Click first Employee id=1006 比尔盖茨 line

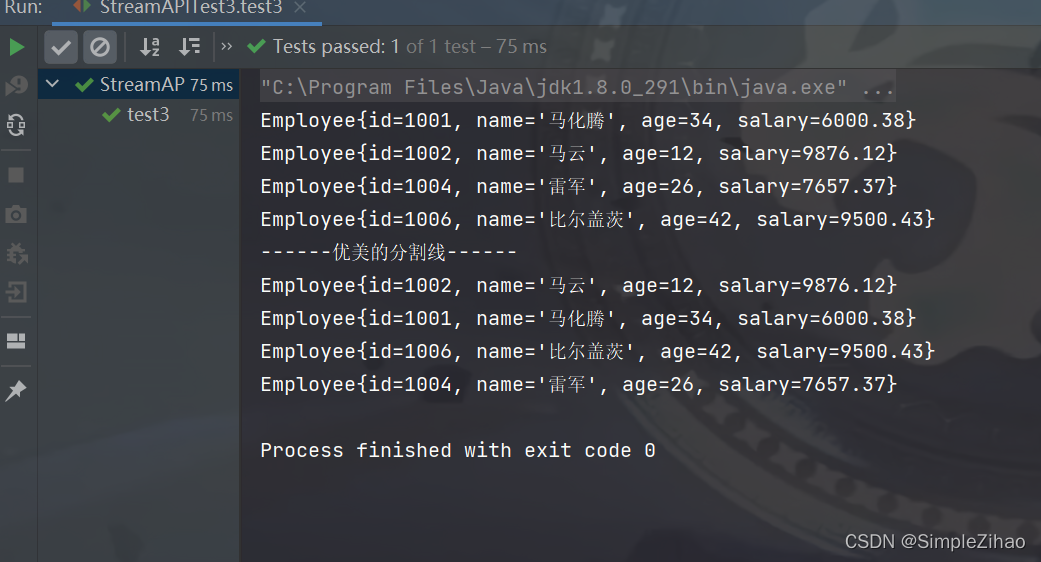(598, 219)
